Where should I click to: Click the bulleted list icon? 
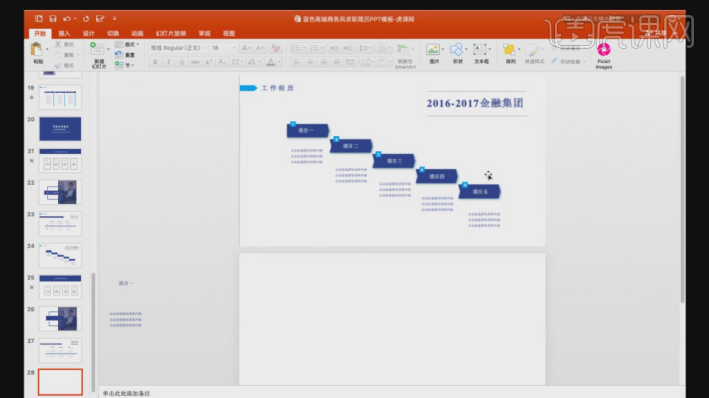coord(295,48)
